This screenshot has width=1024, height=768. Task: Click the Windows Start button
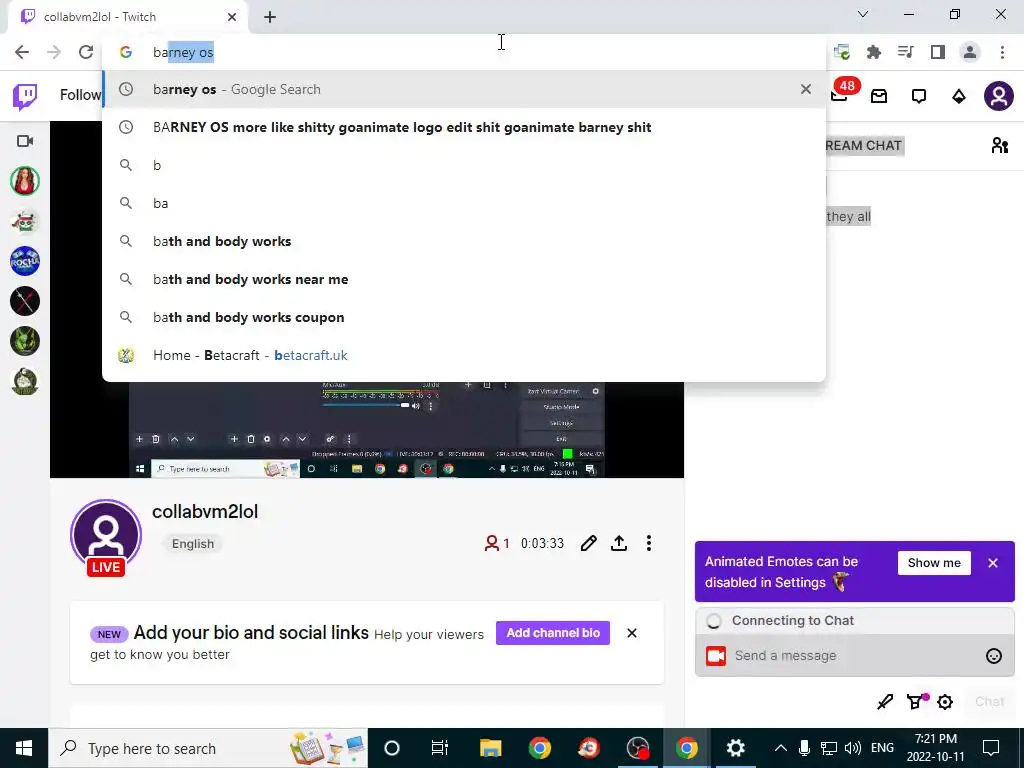coord(24,748)
